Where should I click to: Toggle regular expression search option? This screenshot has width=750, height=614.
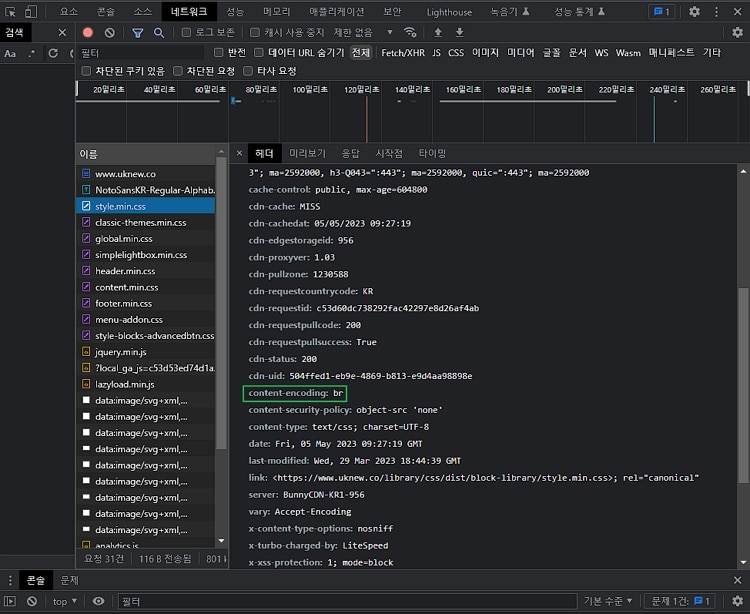click(x=32, y=53)
